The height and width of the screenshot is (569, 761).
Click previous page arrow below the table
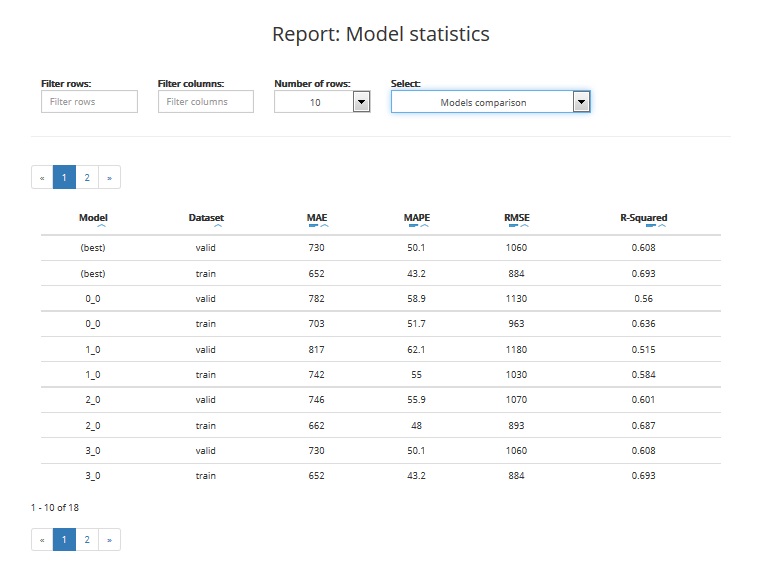click(x=42, y=540)
